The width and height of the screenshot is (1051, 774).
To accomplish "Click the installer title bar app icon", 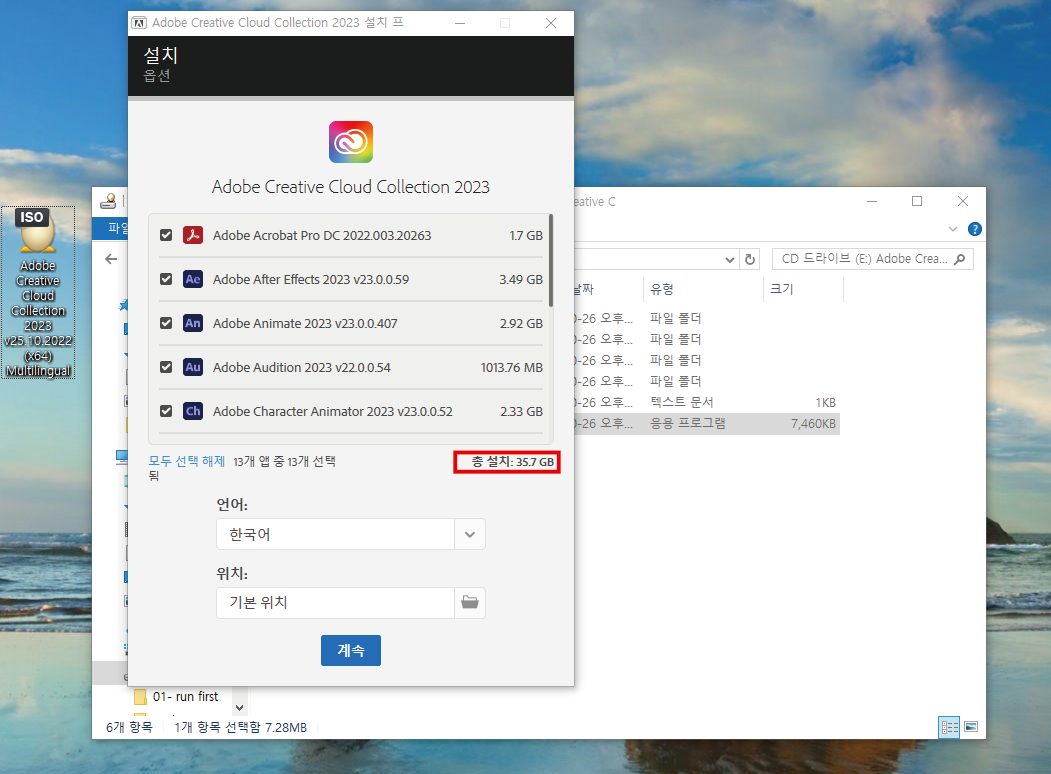I will click(x=139, y=23).
